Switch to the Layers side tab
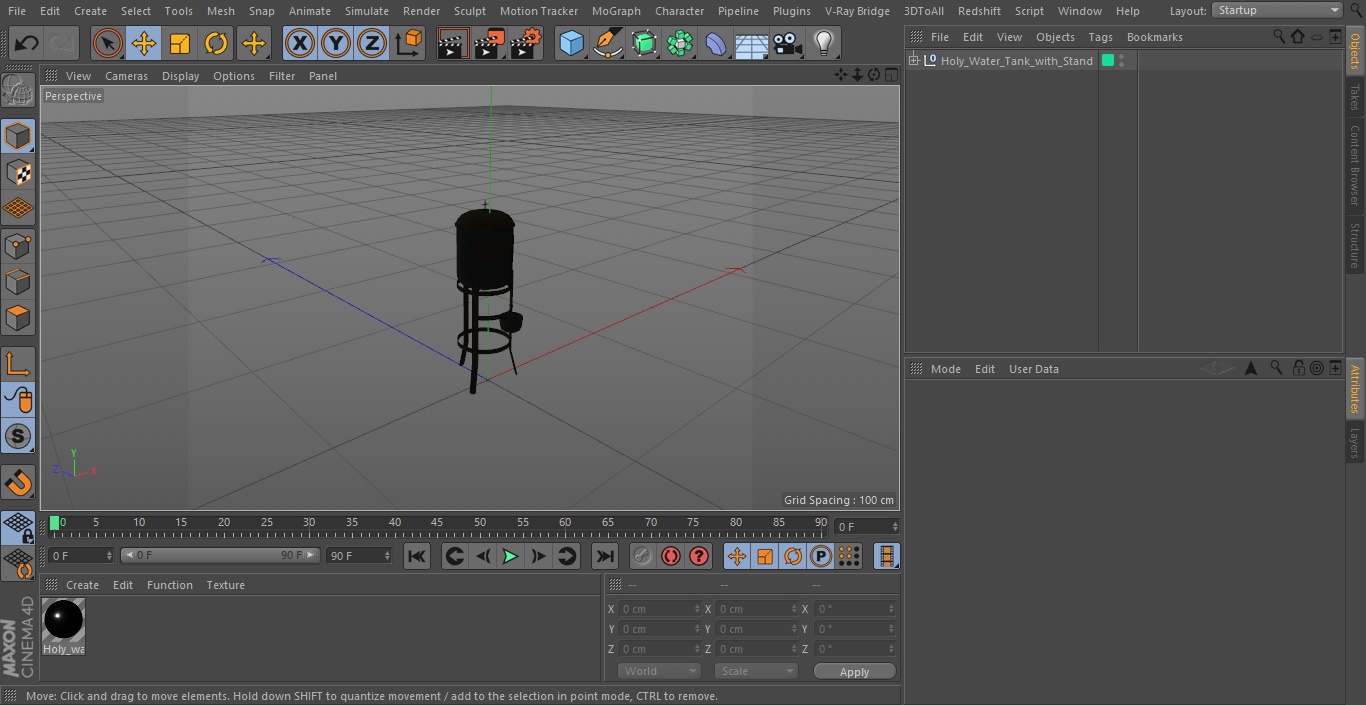 (x=1355, y=442)
